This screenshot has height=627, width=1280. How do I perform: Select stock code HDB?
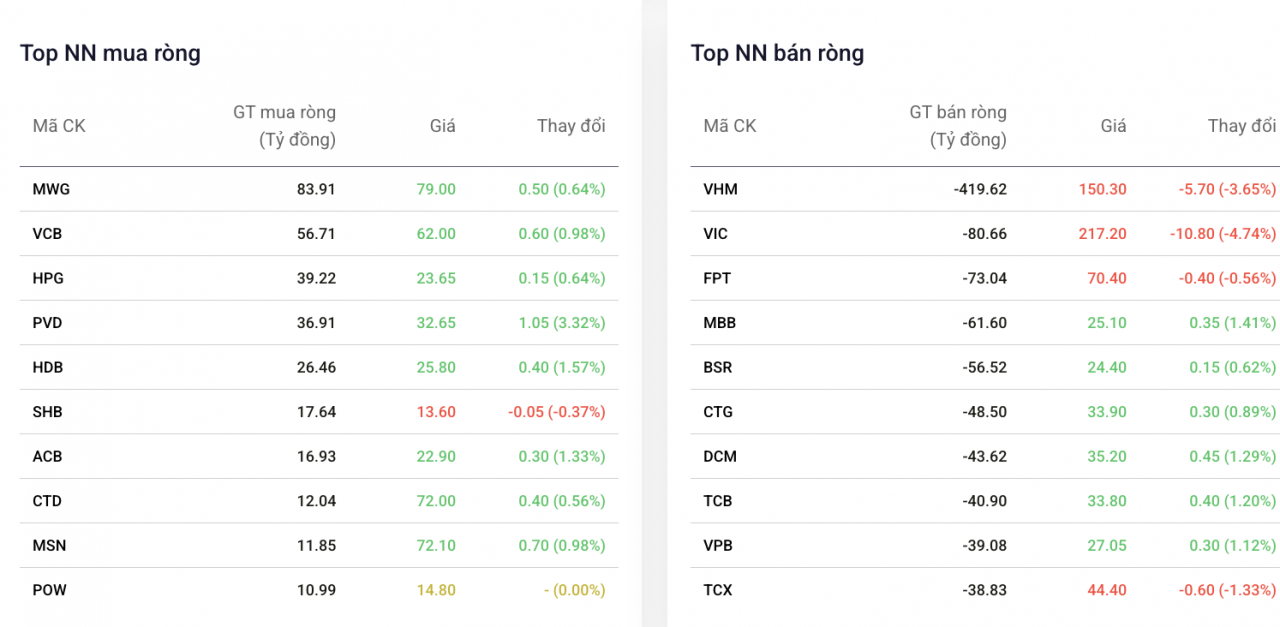(x=48, y=367)
